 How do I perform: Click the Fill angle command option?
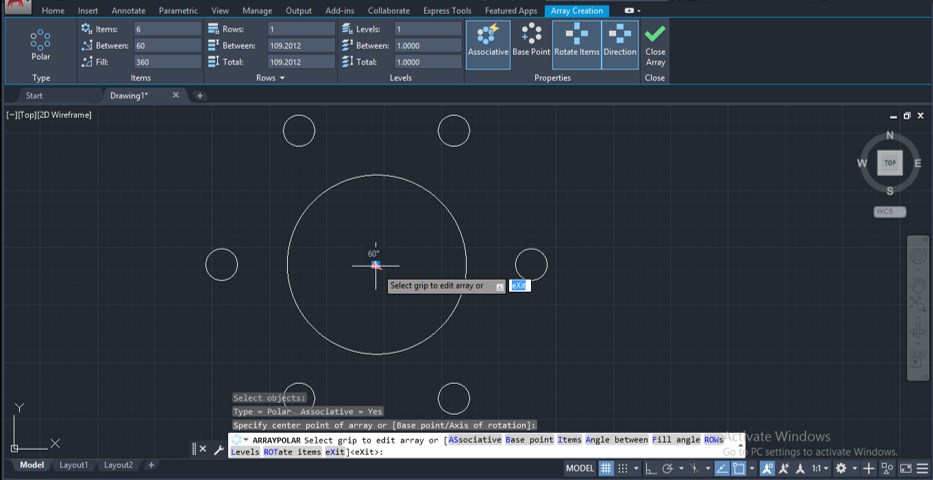point(676,440)
